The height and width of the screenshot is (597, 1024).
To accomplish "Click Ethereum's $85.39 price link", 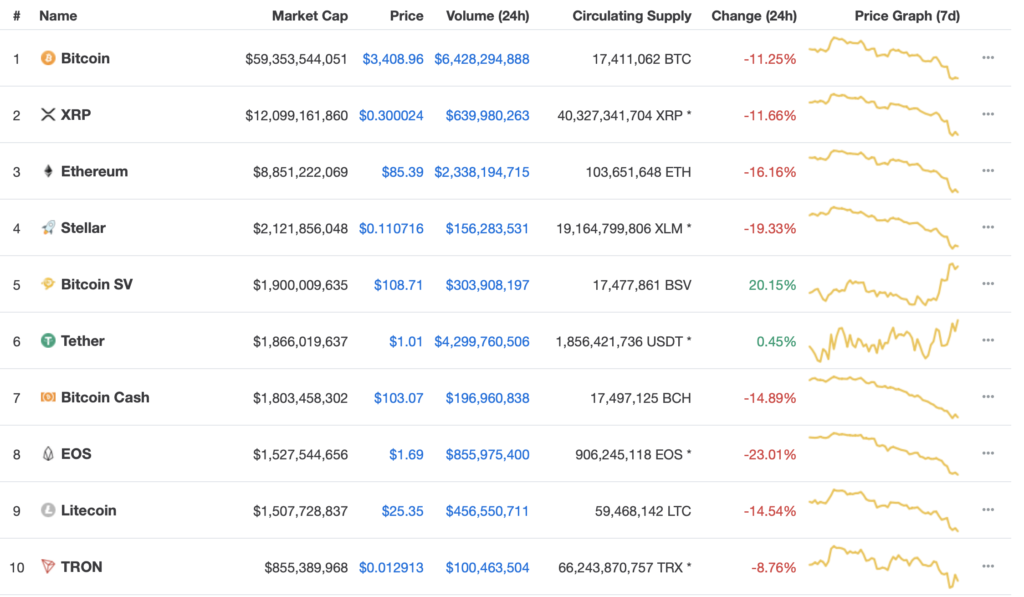I will point(402,172).
